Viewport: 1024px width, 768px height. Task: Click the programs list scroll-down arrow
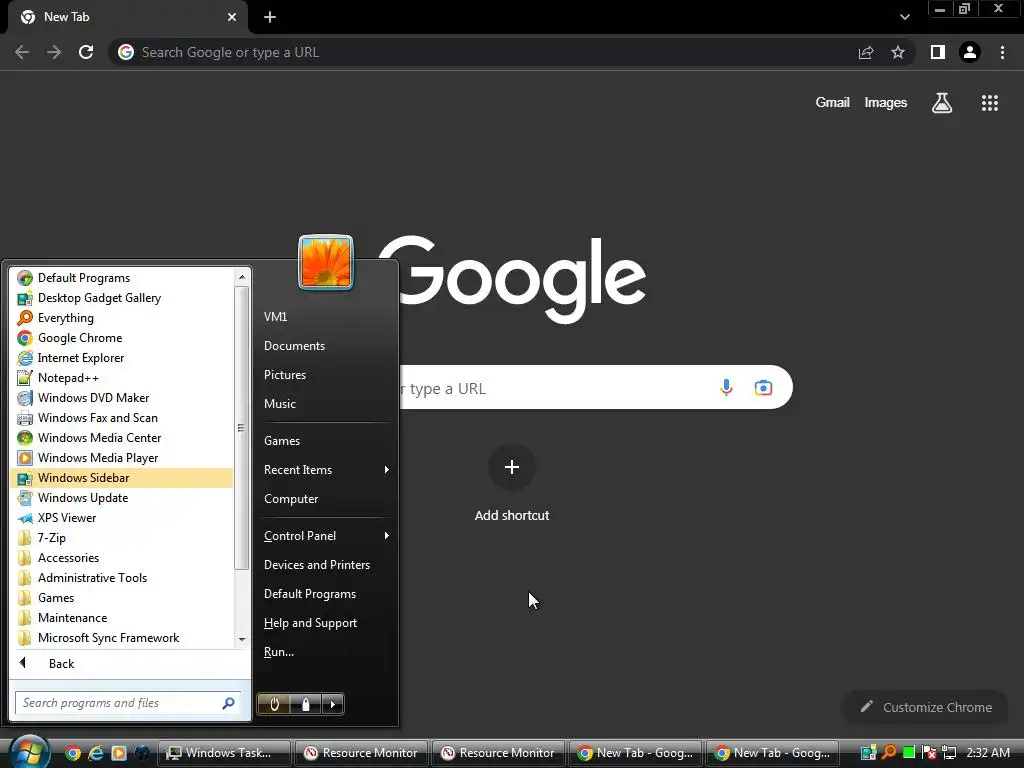click(242, 639)
